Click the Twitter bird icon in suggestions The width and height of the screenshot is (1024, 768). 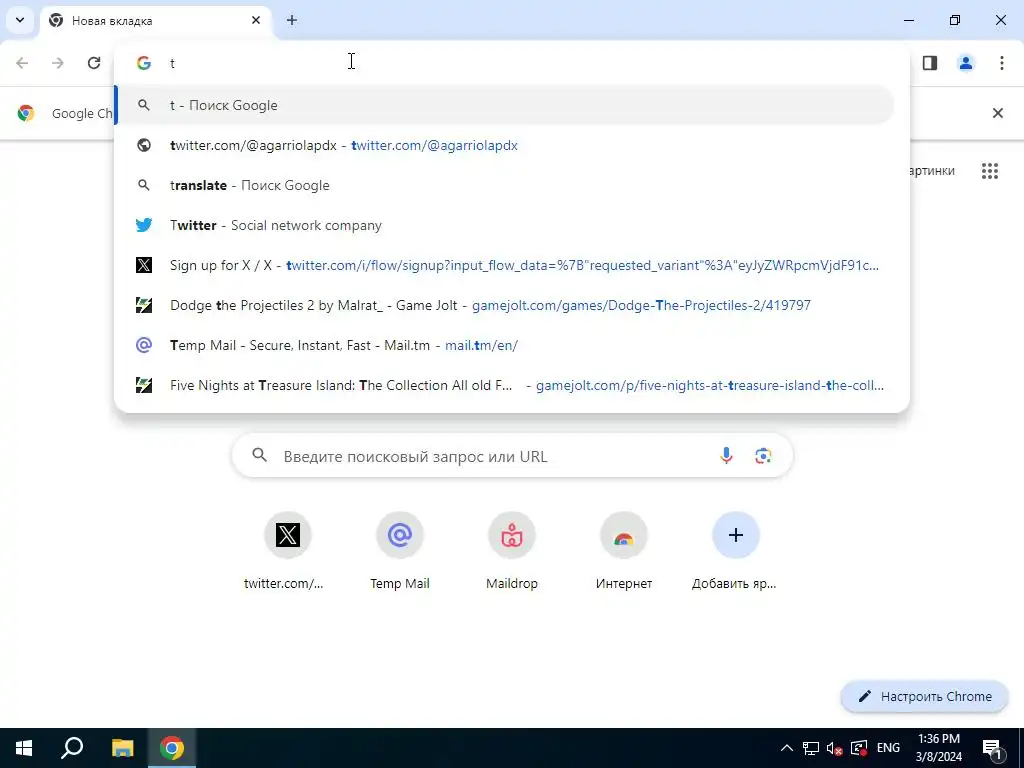tap(144, 225)
